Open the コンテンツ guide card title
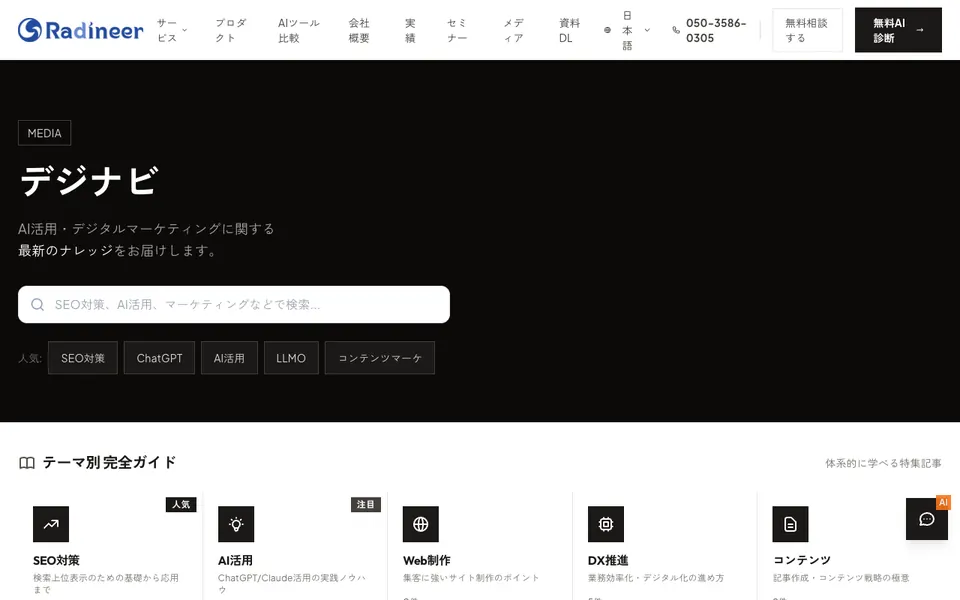The image size is (960, 600). pyautogui.click(x=802, y=560)
